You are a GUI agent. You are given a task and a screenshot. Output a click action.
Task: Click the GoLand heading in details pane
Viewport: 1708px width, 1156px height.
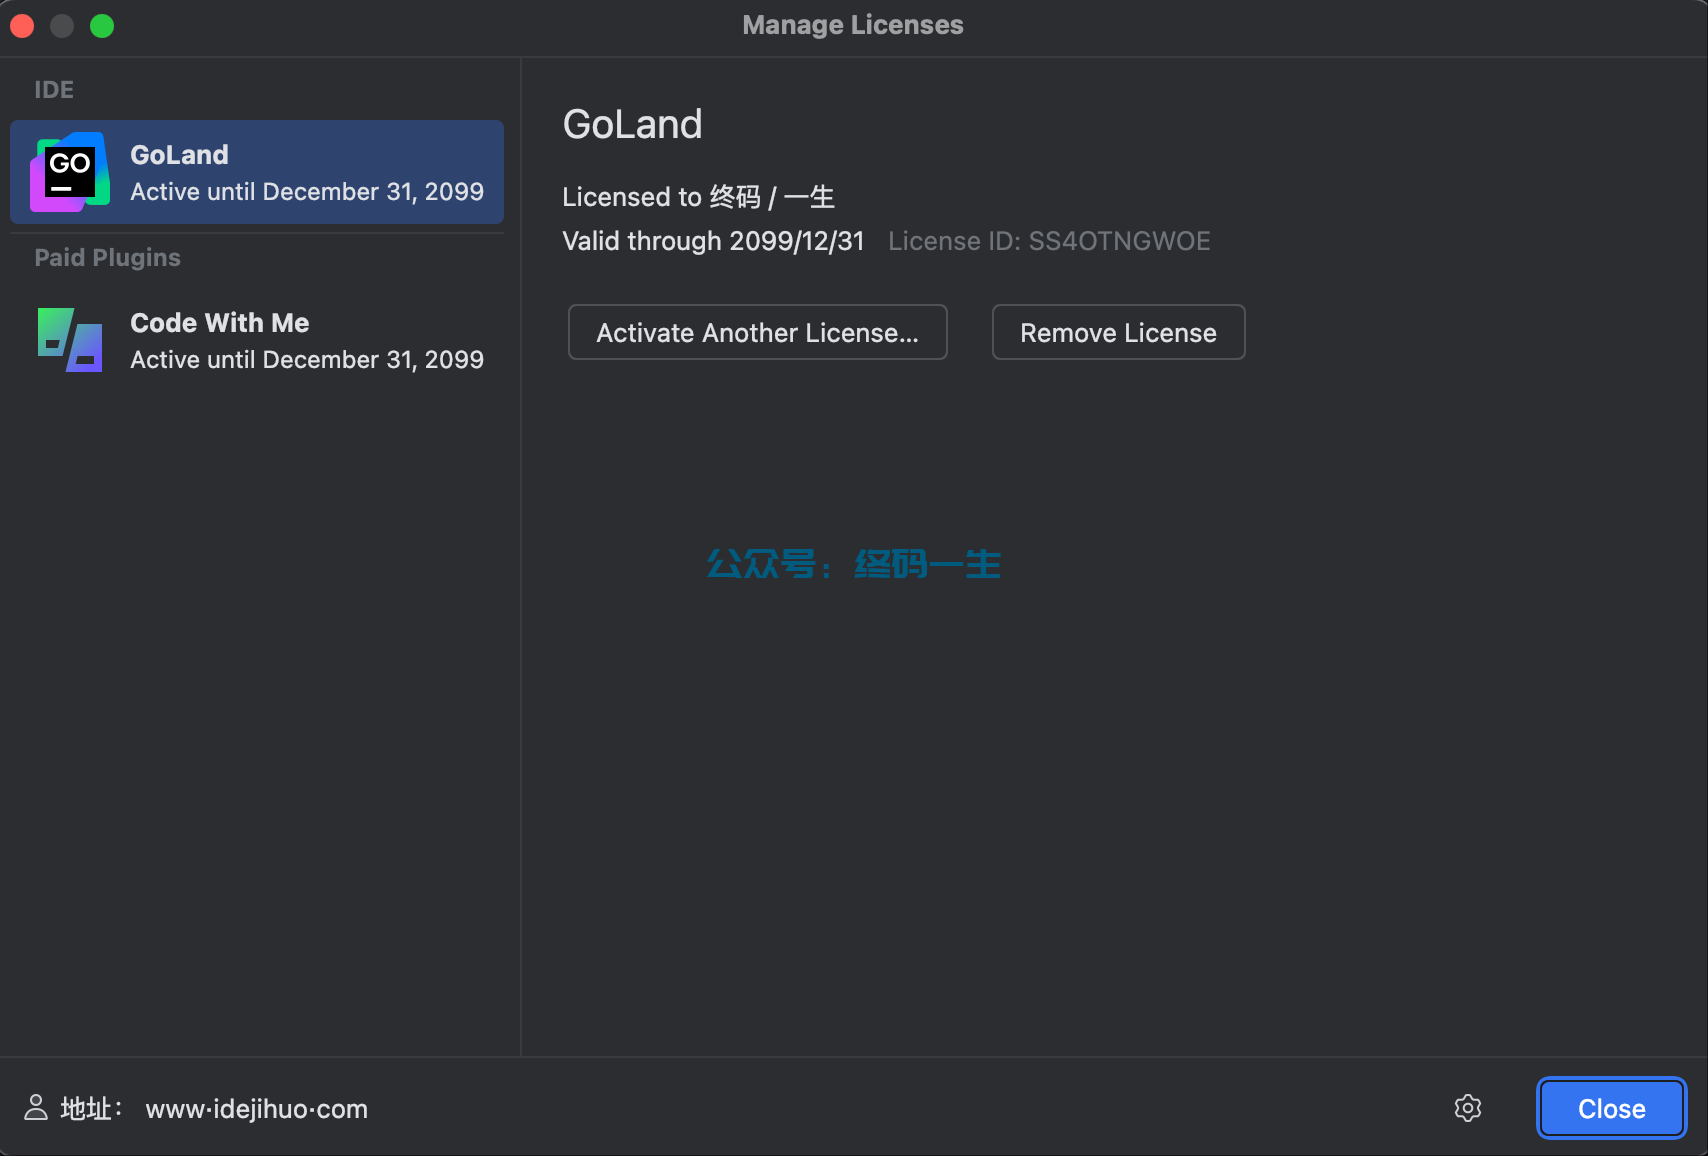[x=632, y=124]
